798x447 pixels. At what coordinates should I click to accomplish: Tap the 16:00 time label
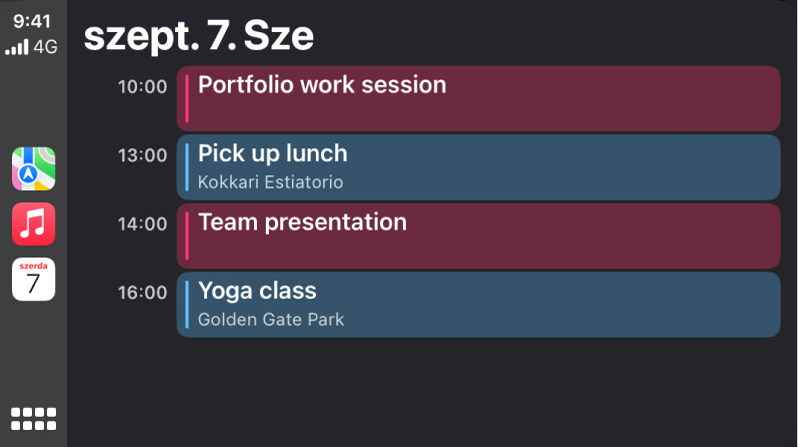click(142, 293)
